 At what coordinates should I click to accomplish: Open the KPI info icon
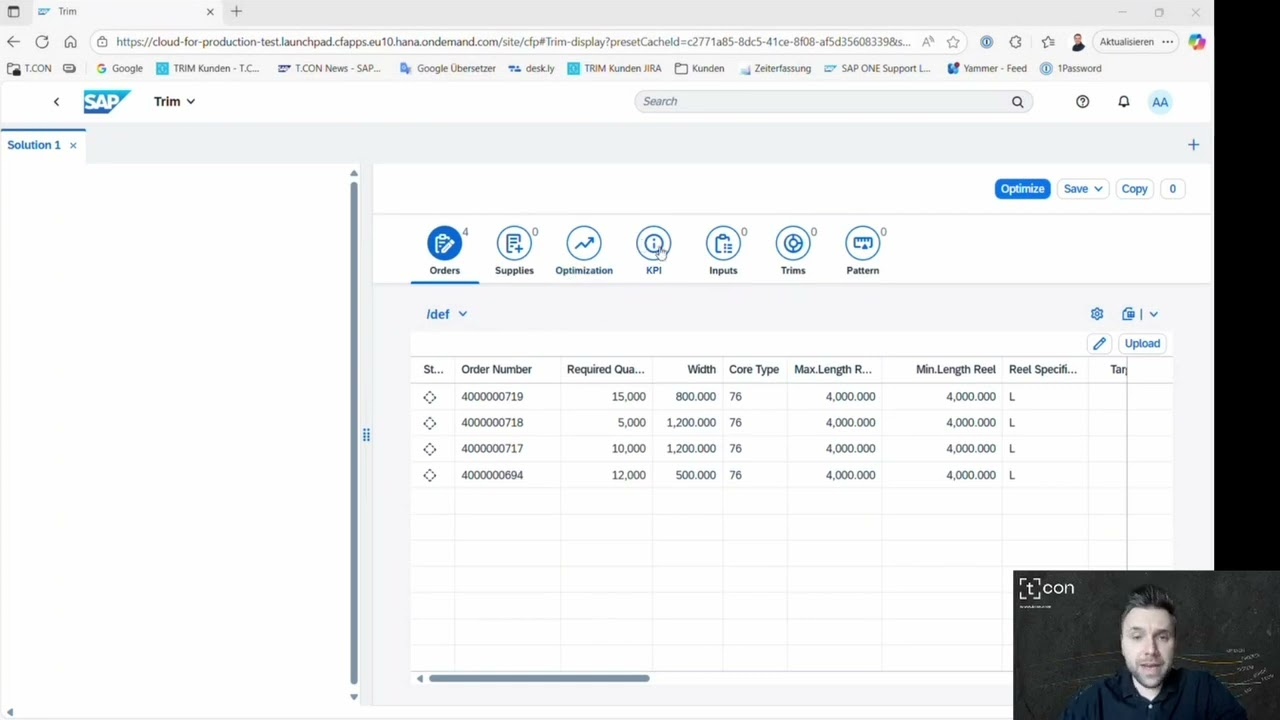tap(653, 243)
